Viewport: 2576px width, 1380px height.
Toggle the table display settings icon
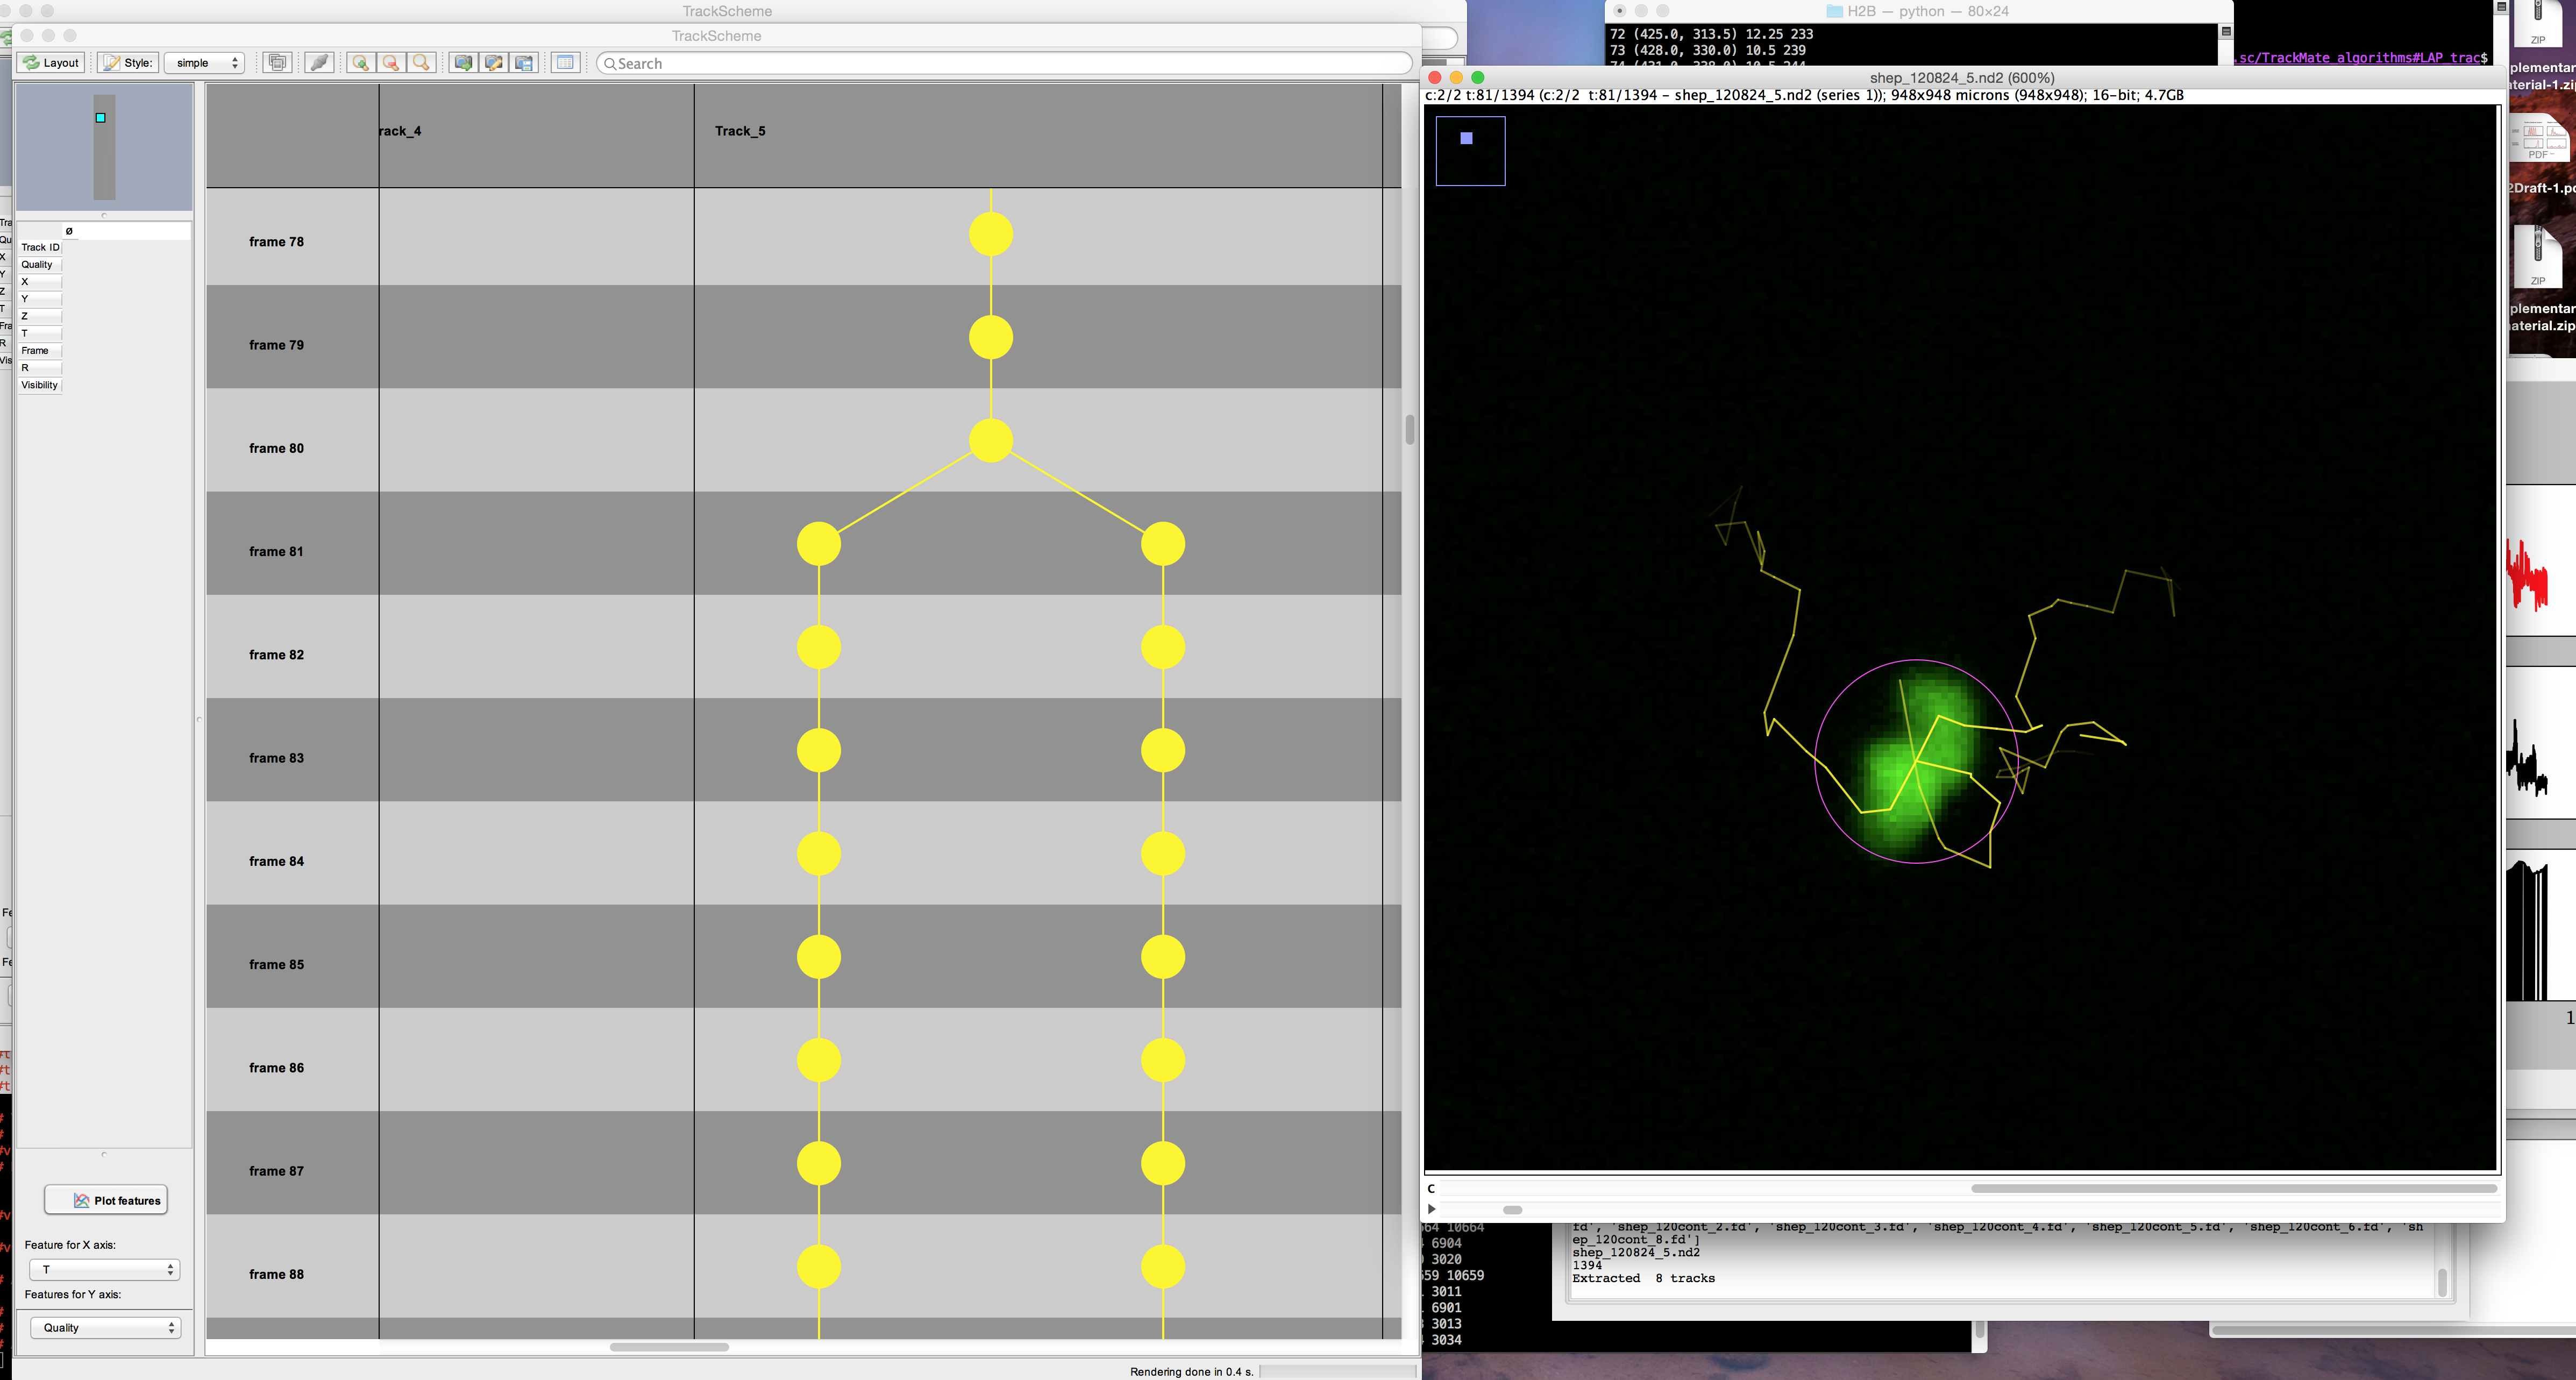565,63
